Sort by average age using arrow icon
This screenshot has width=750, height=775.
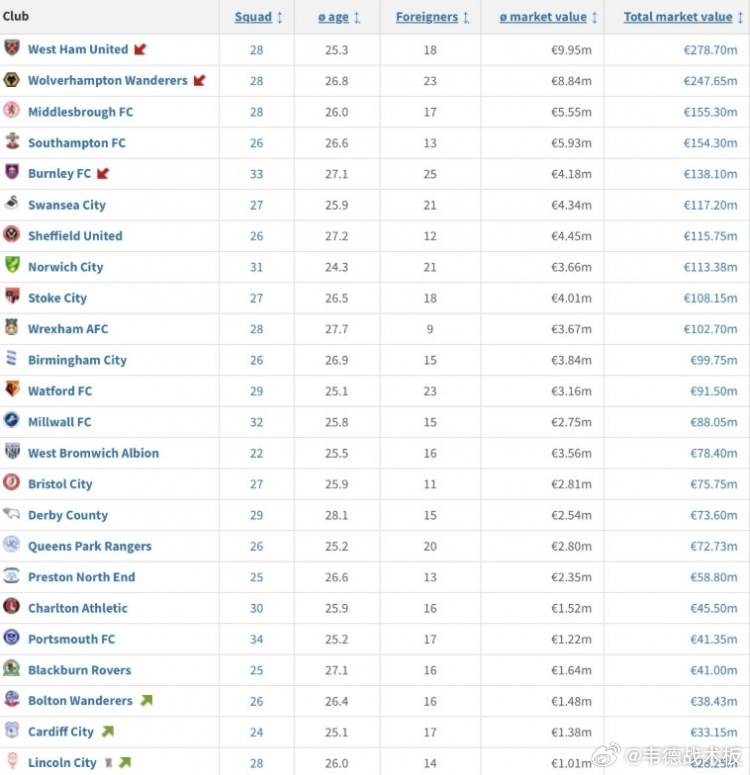tap(357, 17)
